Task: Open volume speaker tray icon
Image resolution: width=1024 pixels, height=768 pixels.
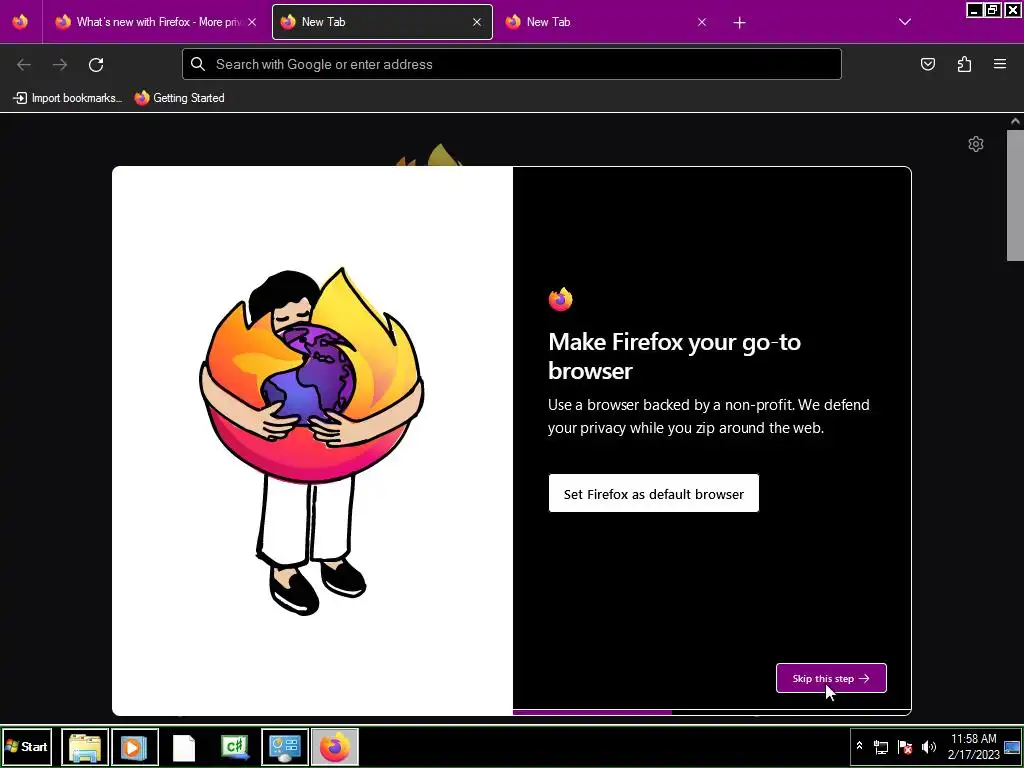Action: point(928,747)
